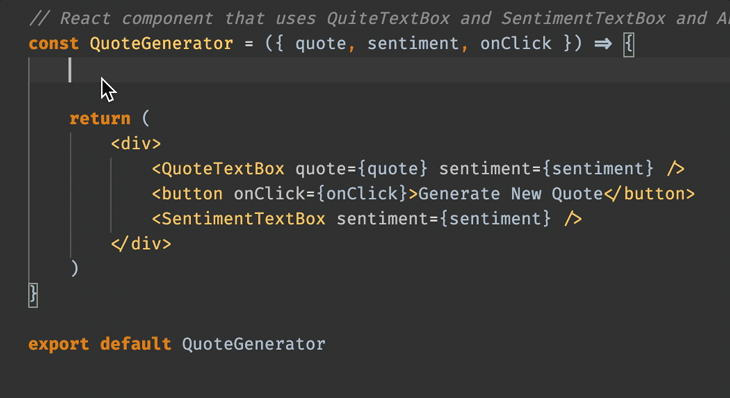Click the return keyword

click(100, 119)
